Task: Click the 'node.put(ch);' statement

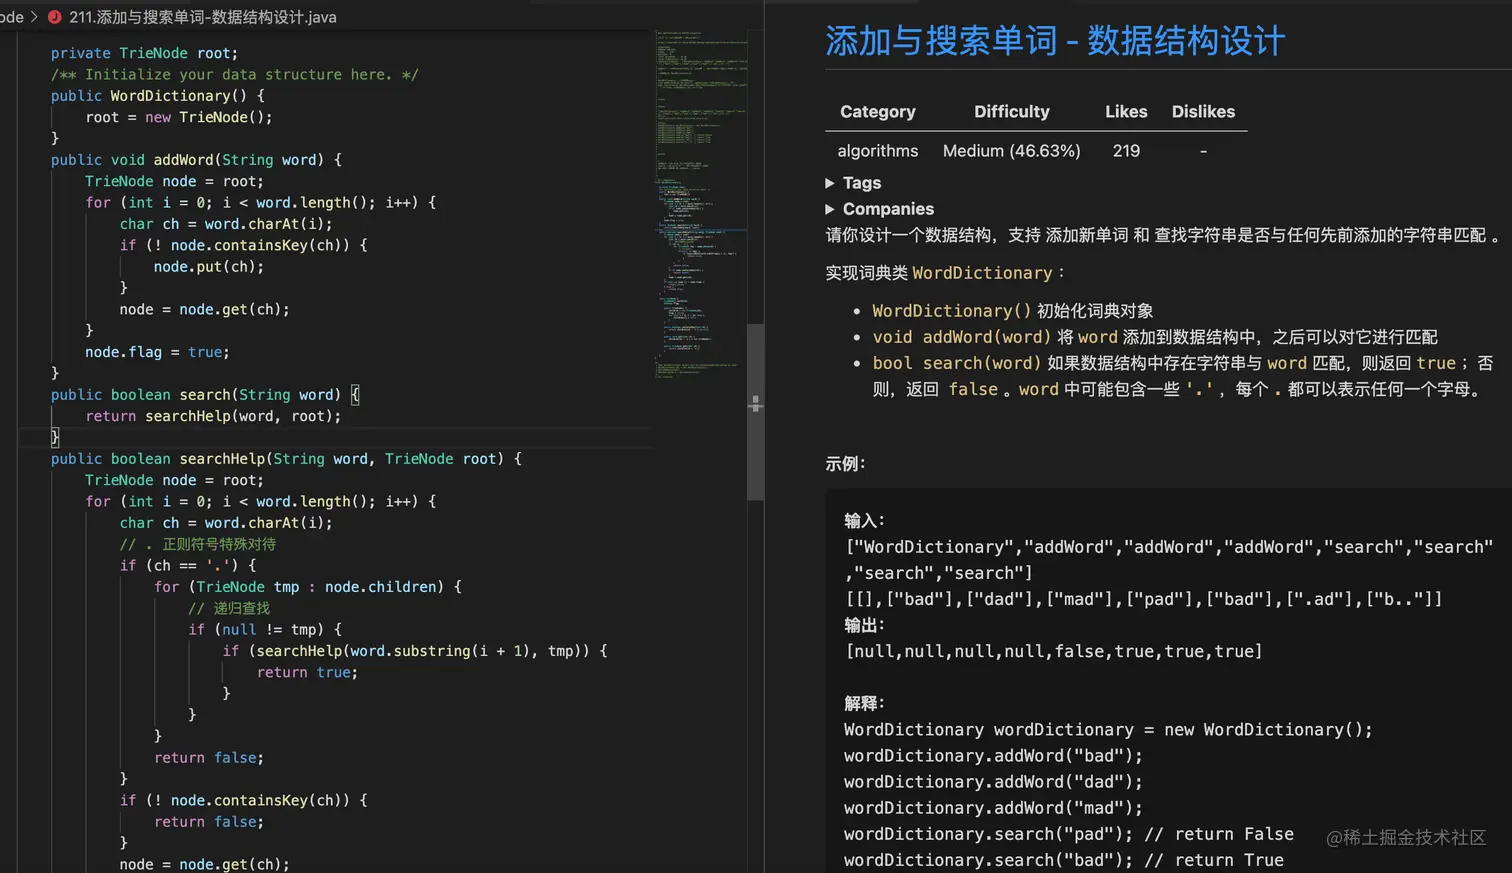Action: click(209, 267)
